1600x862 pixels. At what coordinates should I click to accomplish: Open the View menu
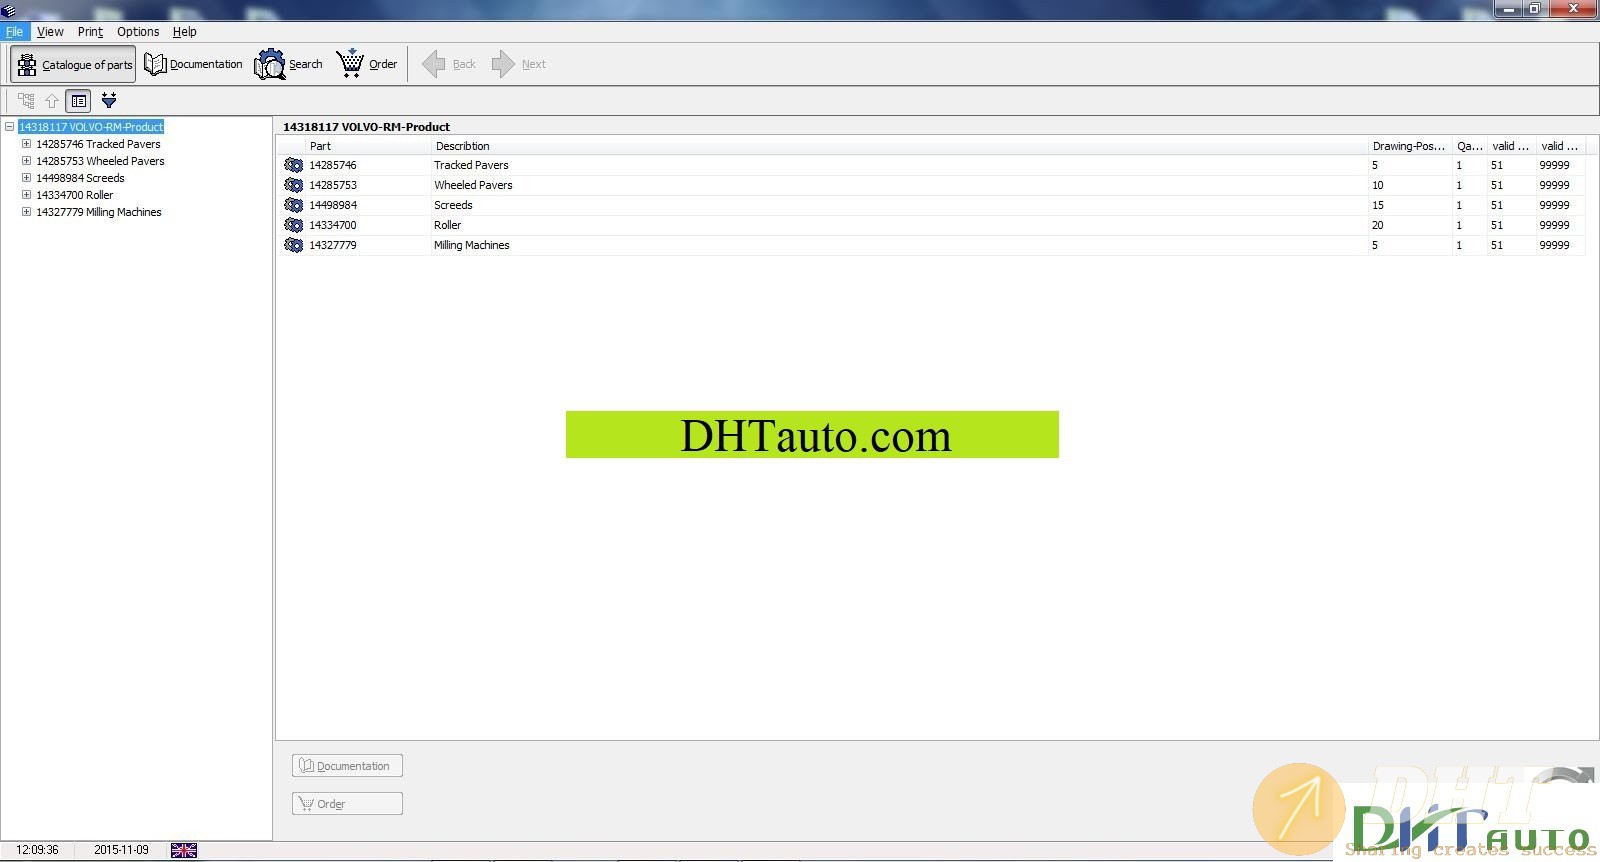coord(50,32)
